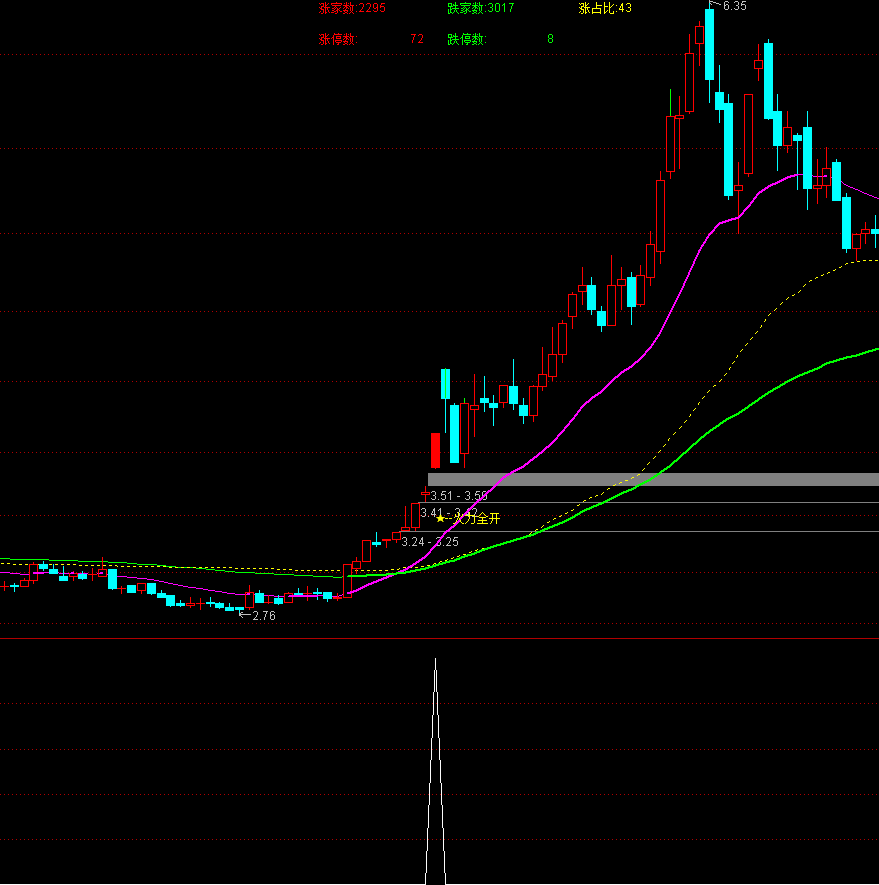This screenshot has width=879, height=885.
Task: Select the magenta moving average line
Action: click(x=600, y=383)
